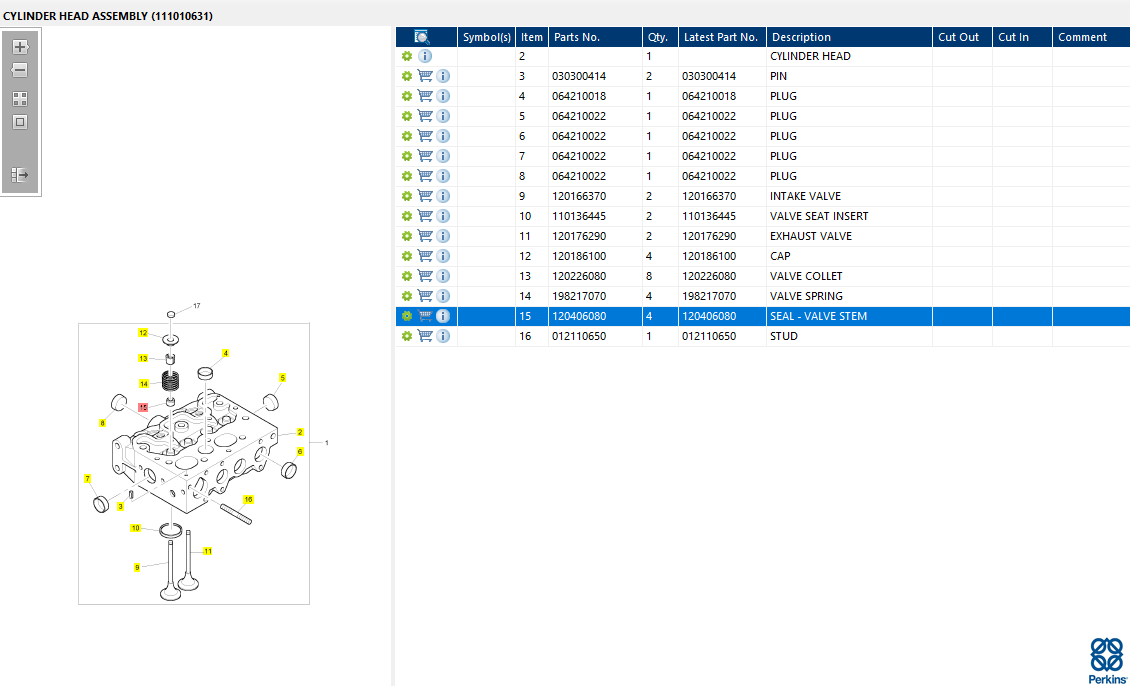Select highlighted callout 15 on diagram
Image resolution: width=1130 pixels, height=686 pixels.
click(x=143, y=407)
